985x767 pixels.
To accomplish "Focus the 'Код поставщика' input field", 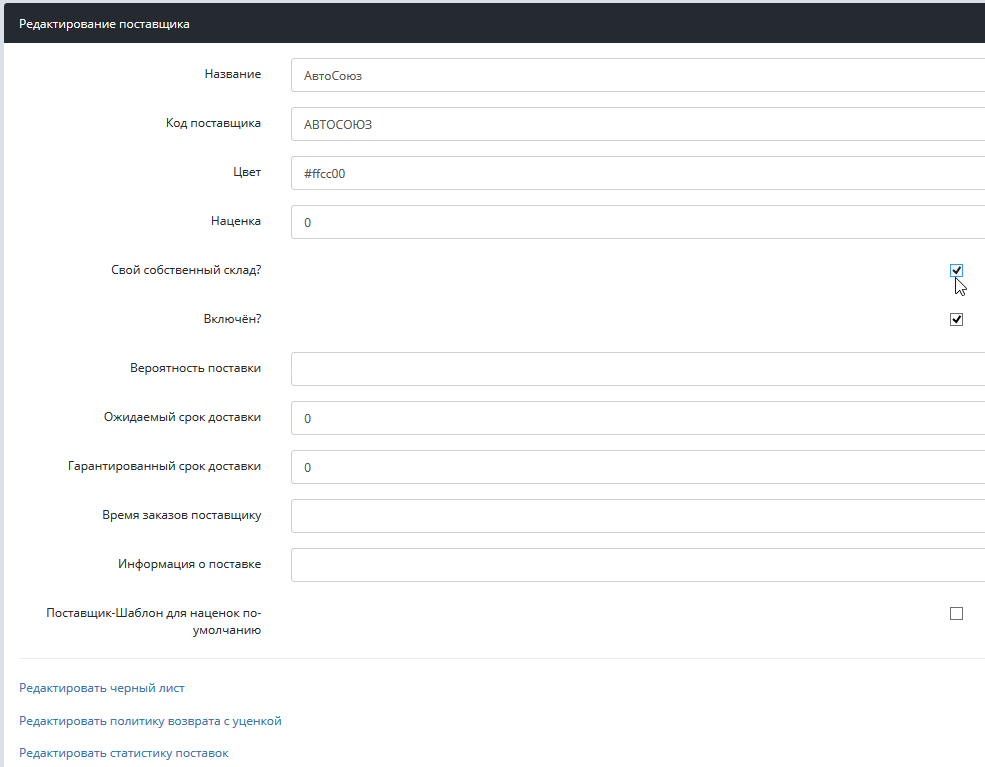I will coord(637,124).
